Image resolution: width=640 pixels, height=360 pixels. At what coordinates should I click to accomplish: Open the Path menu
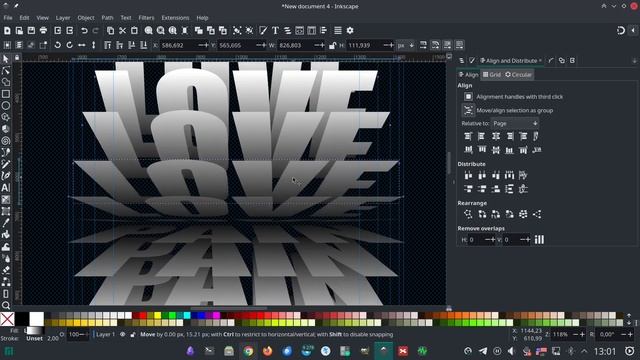coord(107,18)
